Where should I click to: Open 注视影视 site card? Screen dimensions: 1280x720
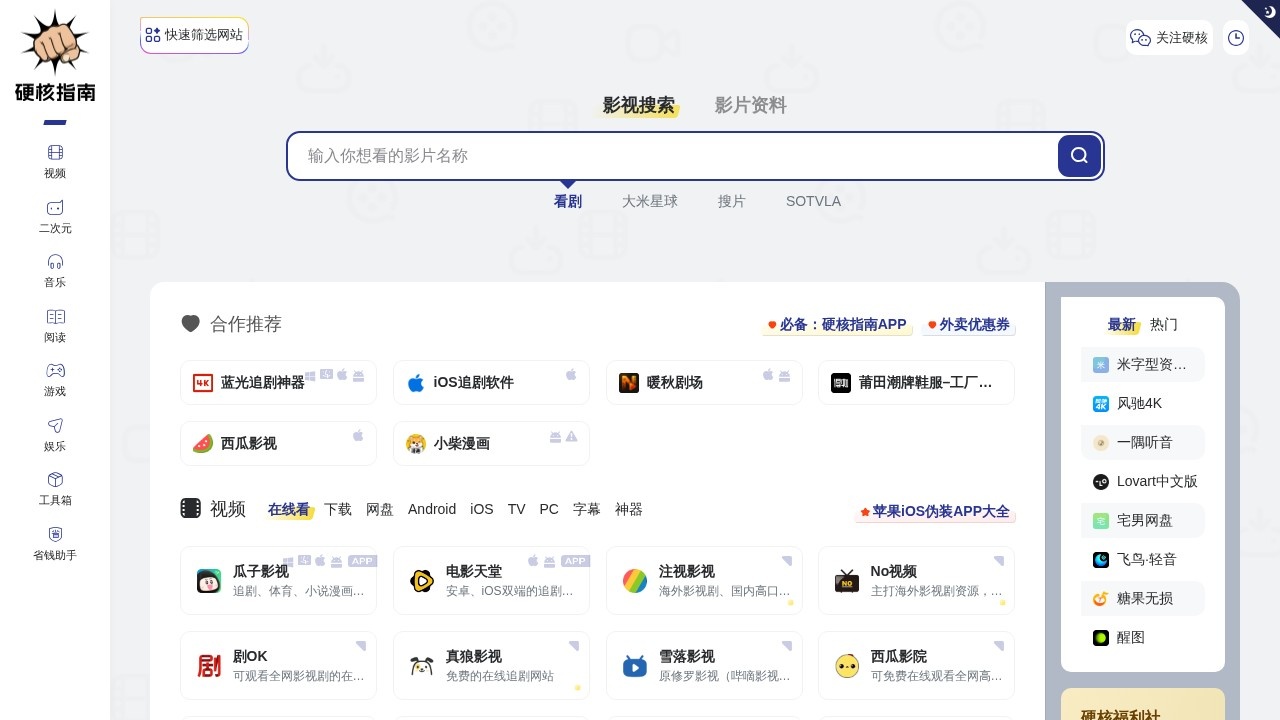704,580
